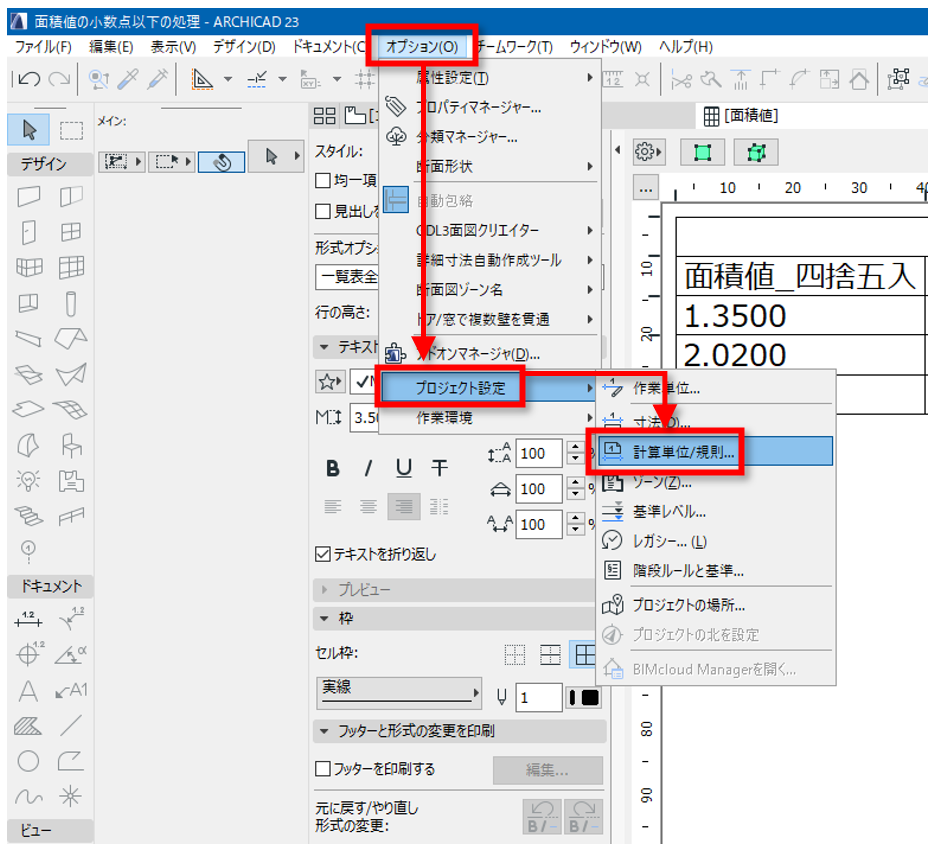Click the pen color swatch beside pen number
Screen dimensions: 938x855
[x=584, y=698]
